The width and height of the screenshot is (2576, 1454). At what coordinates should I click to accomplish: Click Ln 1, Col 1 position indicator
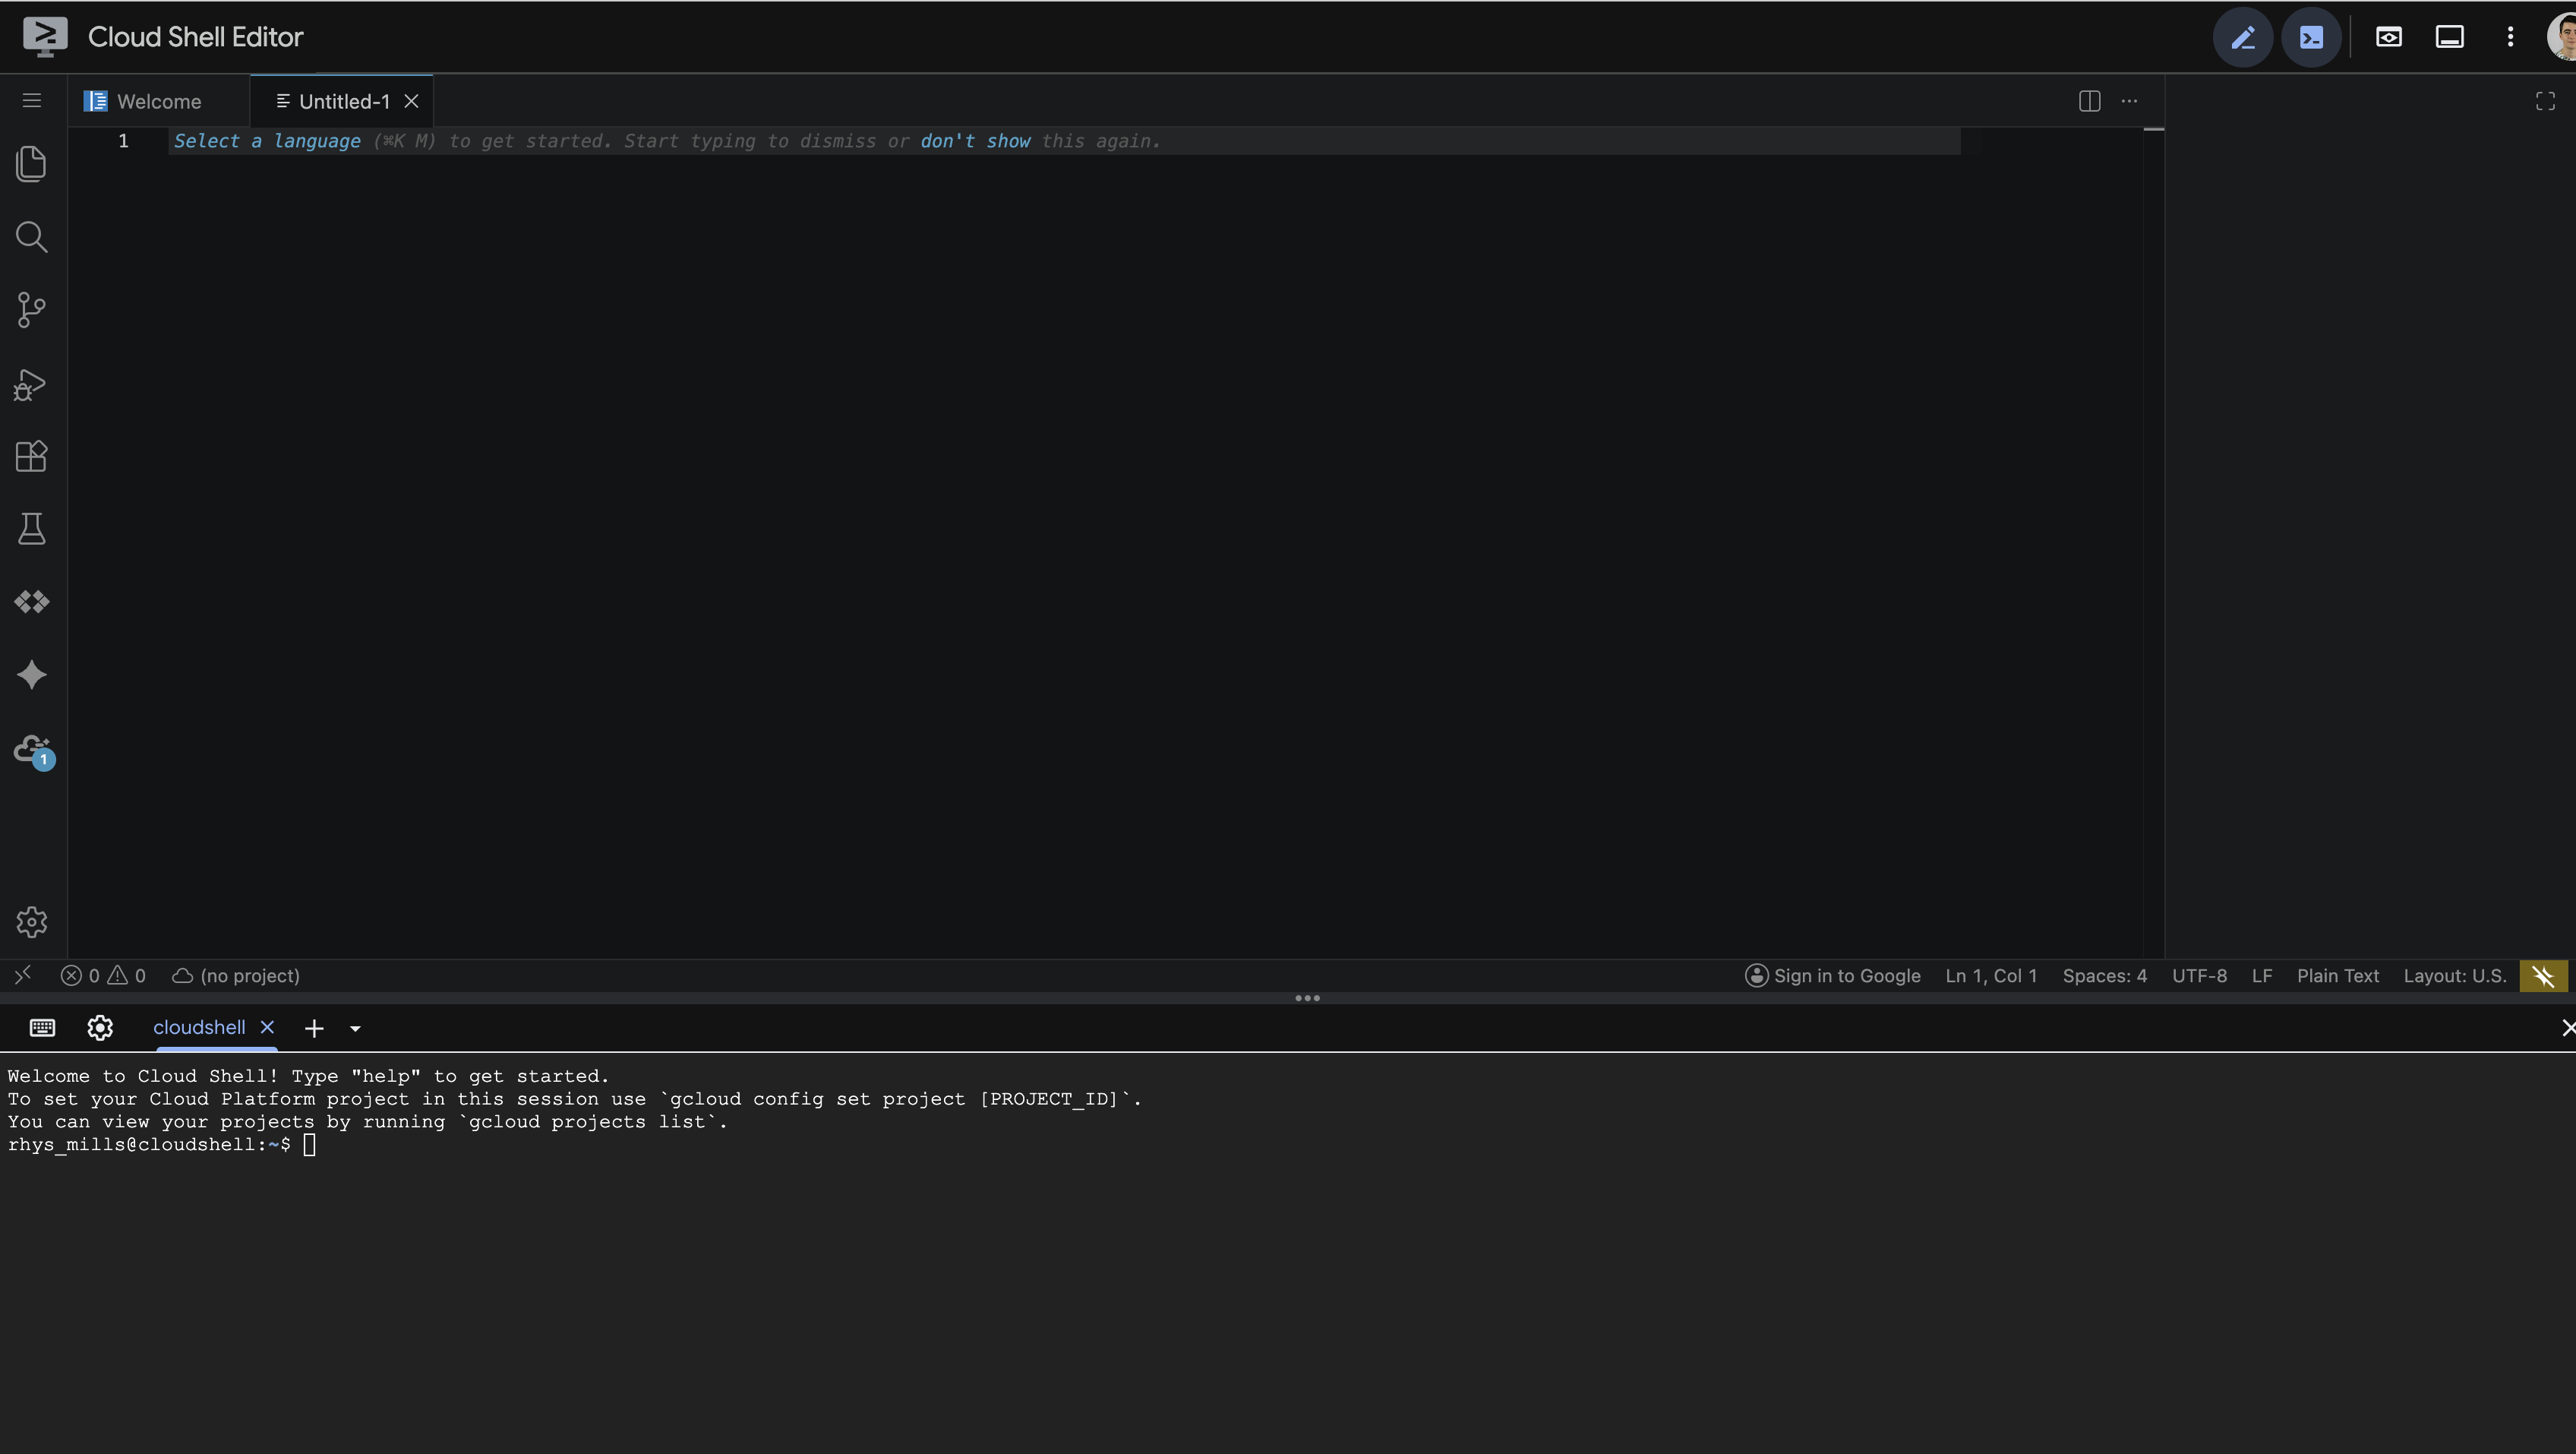point(1991,976)
